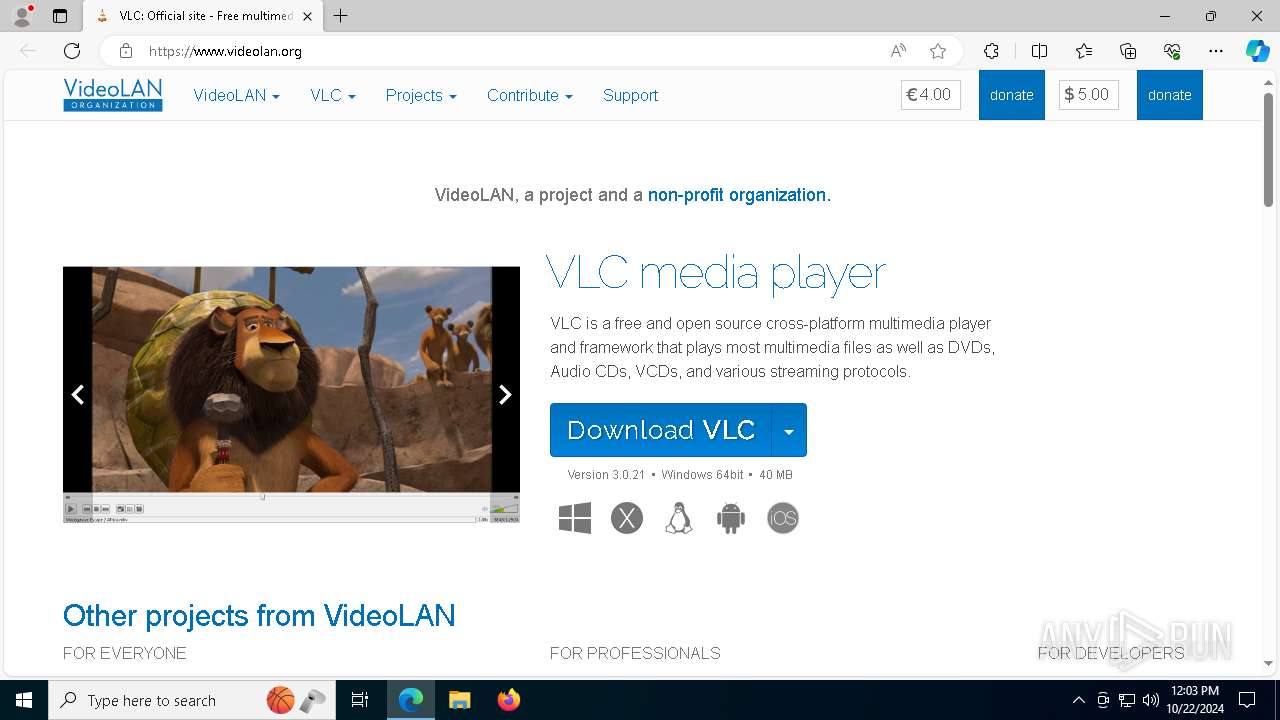Click the browser address bar URL
The image size is (1280, 720).
[225, 51]
